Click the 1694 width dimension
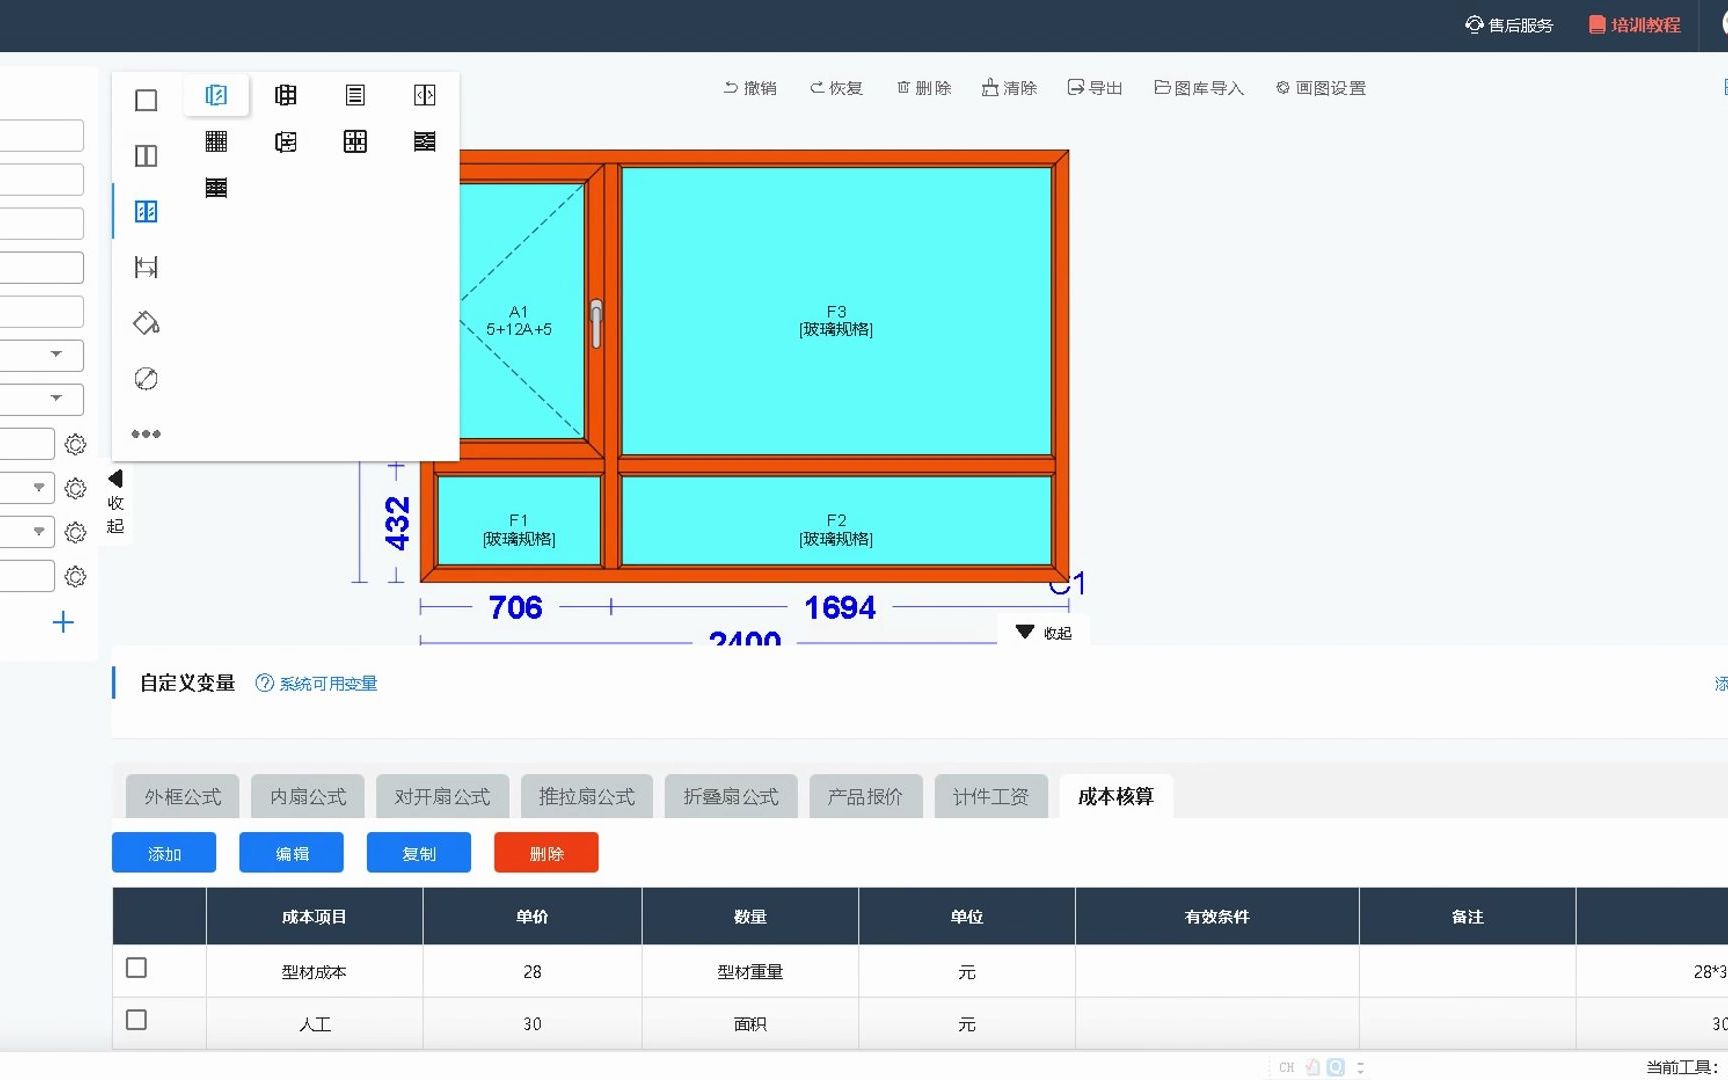 pyautogui.click(x=840, y=607)
